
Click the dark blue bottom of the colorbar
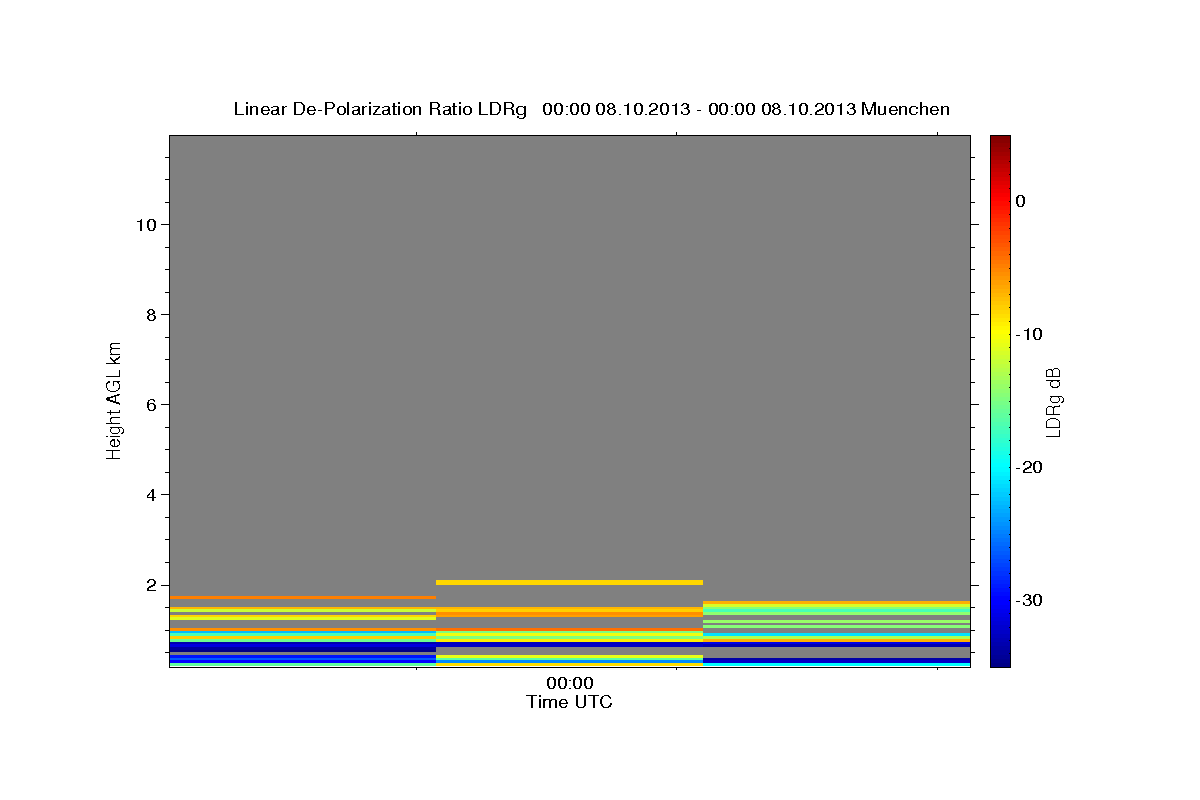(x=1000, y=655)
